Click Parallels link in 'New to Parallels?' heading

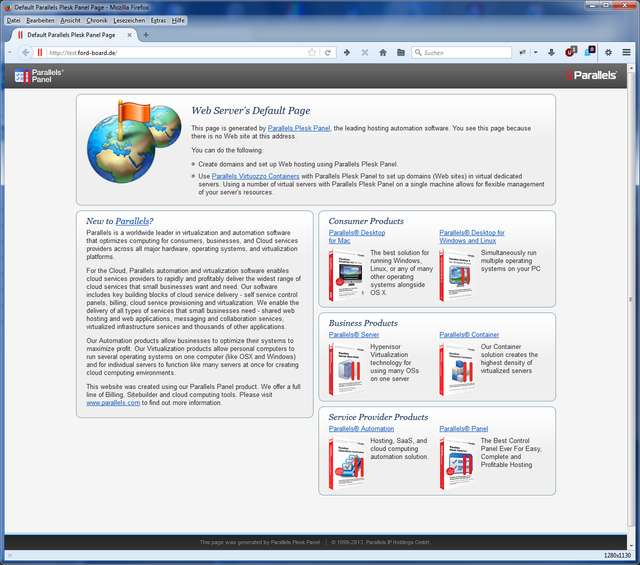pyautogui.click(x=132, y=221)
